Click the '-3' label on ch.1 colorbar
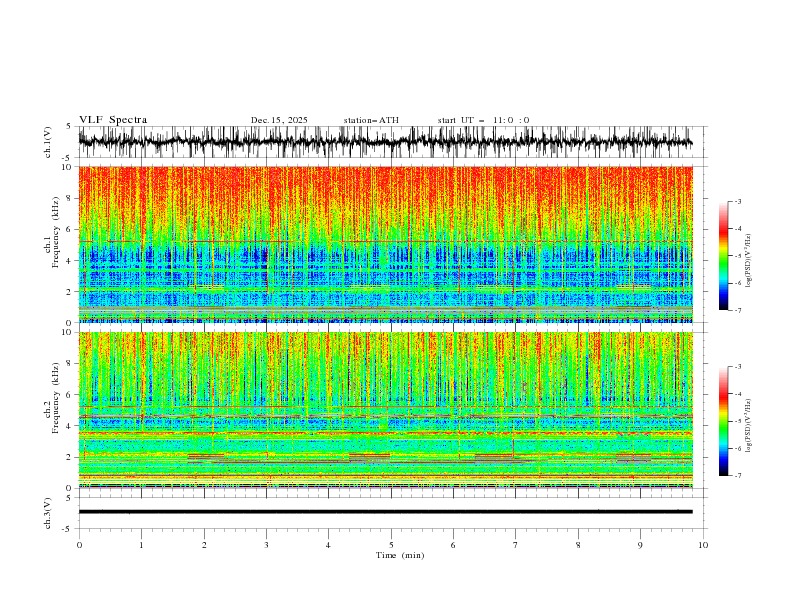792x612 pixels. pos(737,201)
